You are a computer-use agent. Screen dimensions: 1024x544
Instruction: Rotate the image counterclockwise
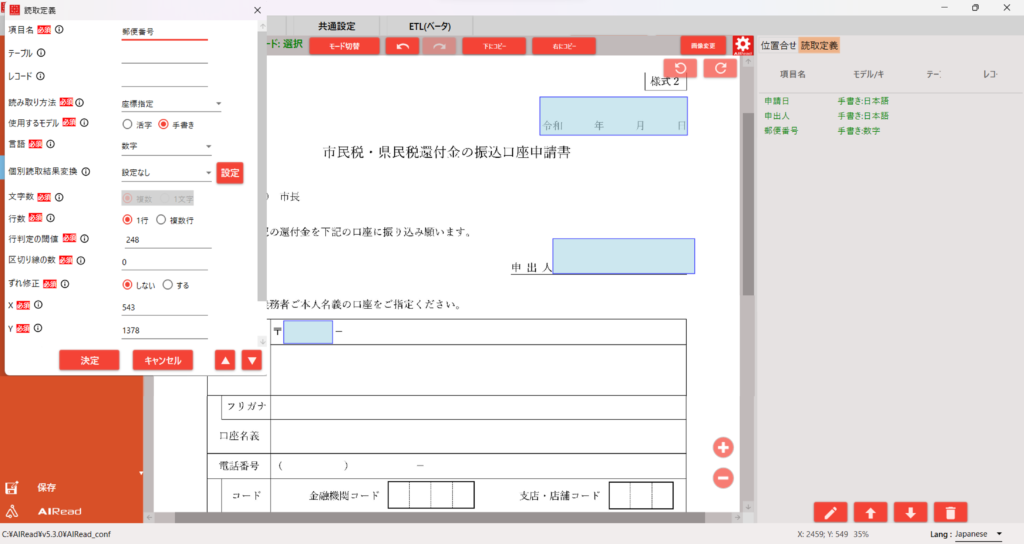pos(680,68)
